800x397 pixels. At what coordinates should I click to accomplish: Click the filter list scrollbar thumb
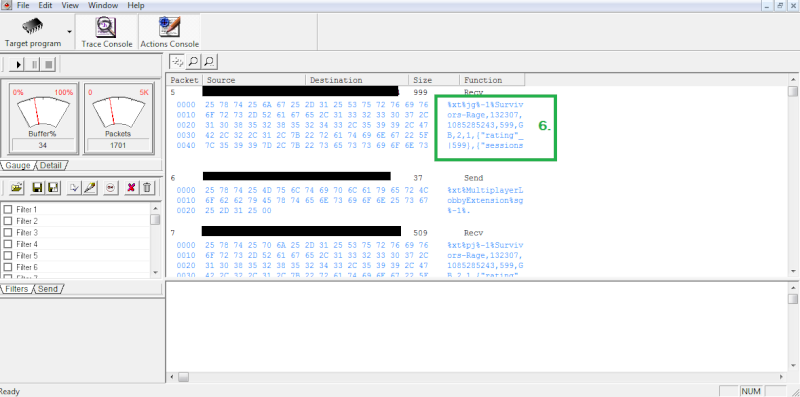(155, 219)
